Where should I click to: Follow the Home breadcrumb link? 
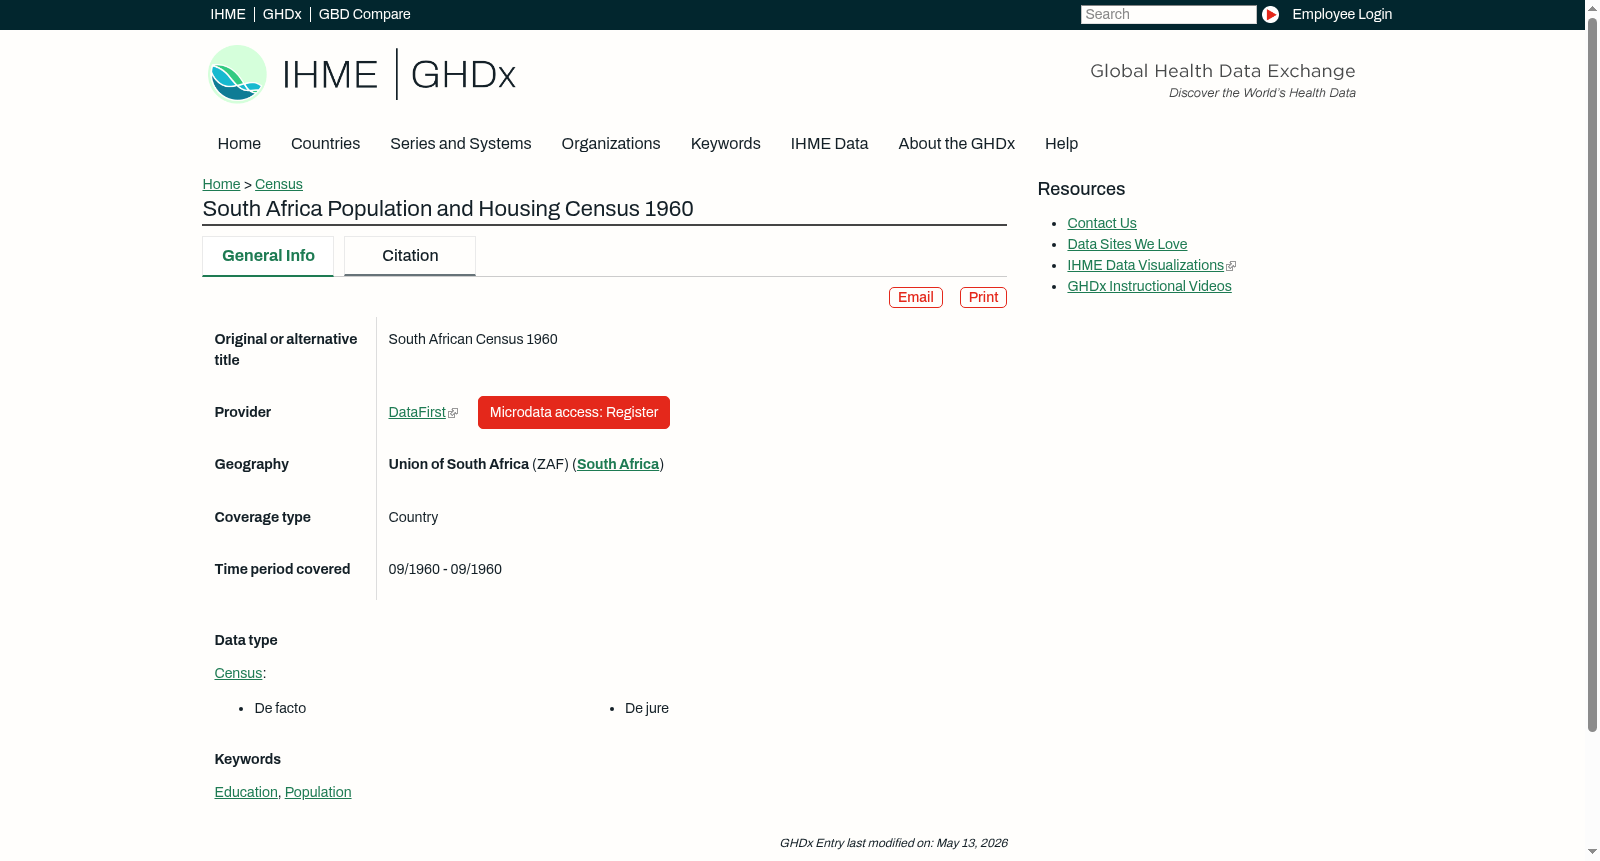221,185
